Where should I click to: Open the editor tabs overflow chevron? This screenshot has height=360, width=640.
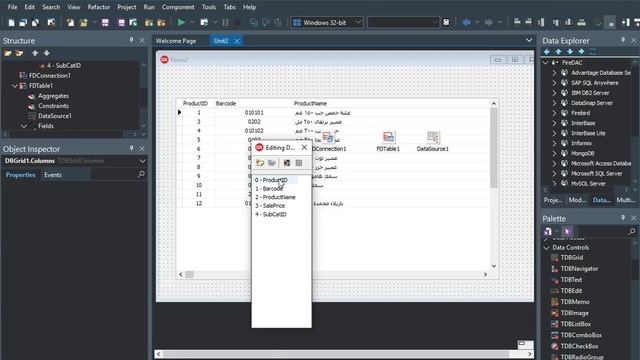pyautogui.click(x=529, y=40)
